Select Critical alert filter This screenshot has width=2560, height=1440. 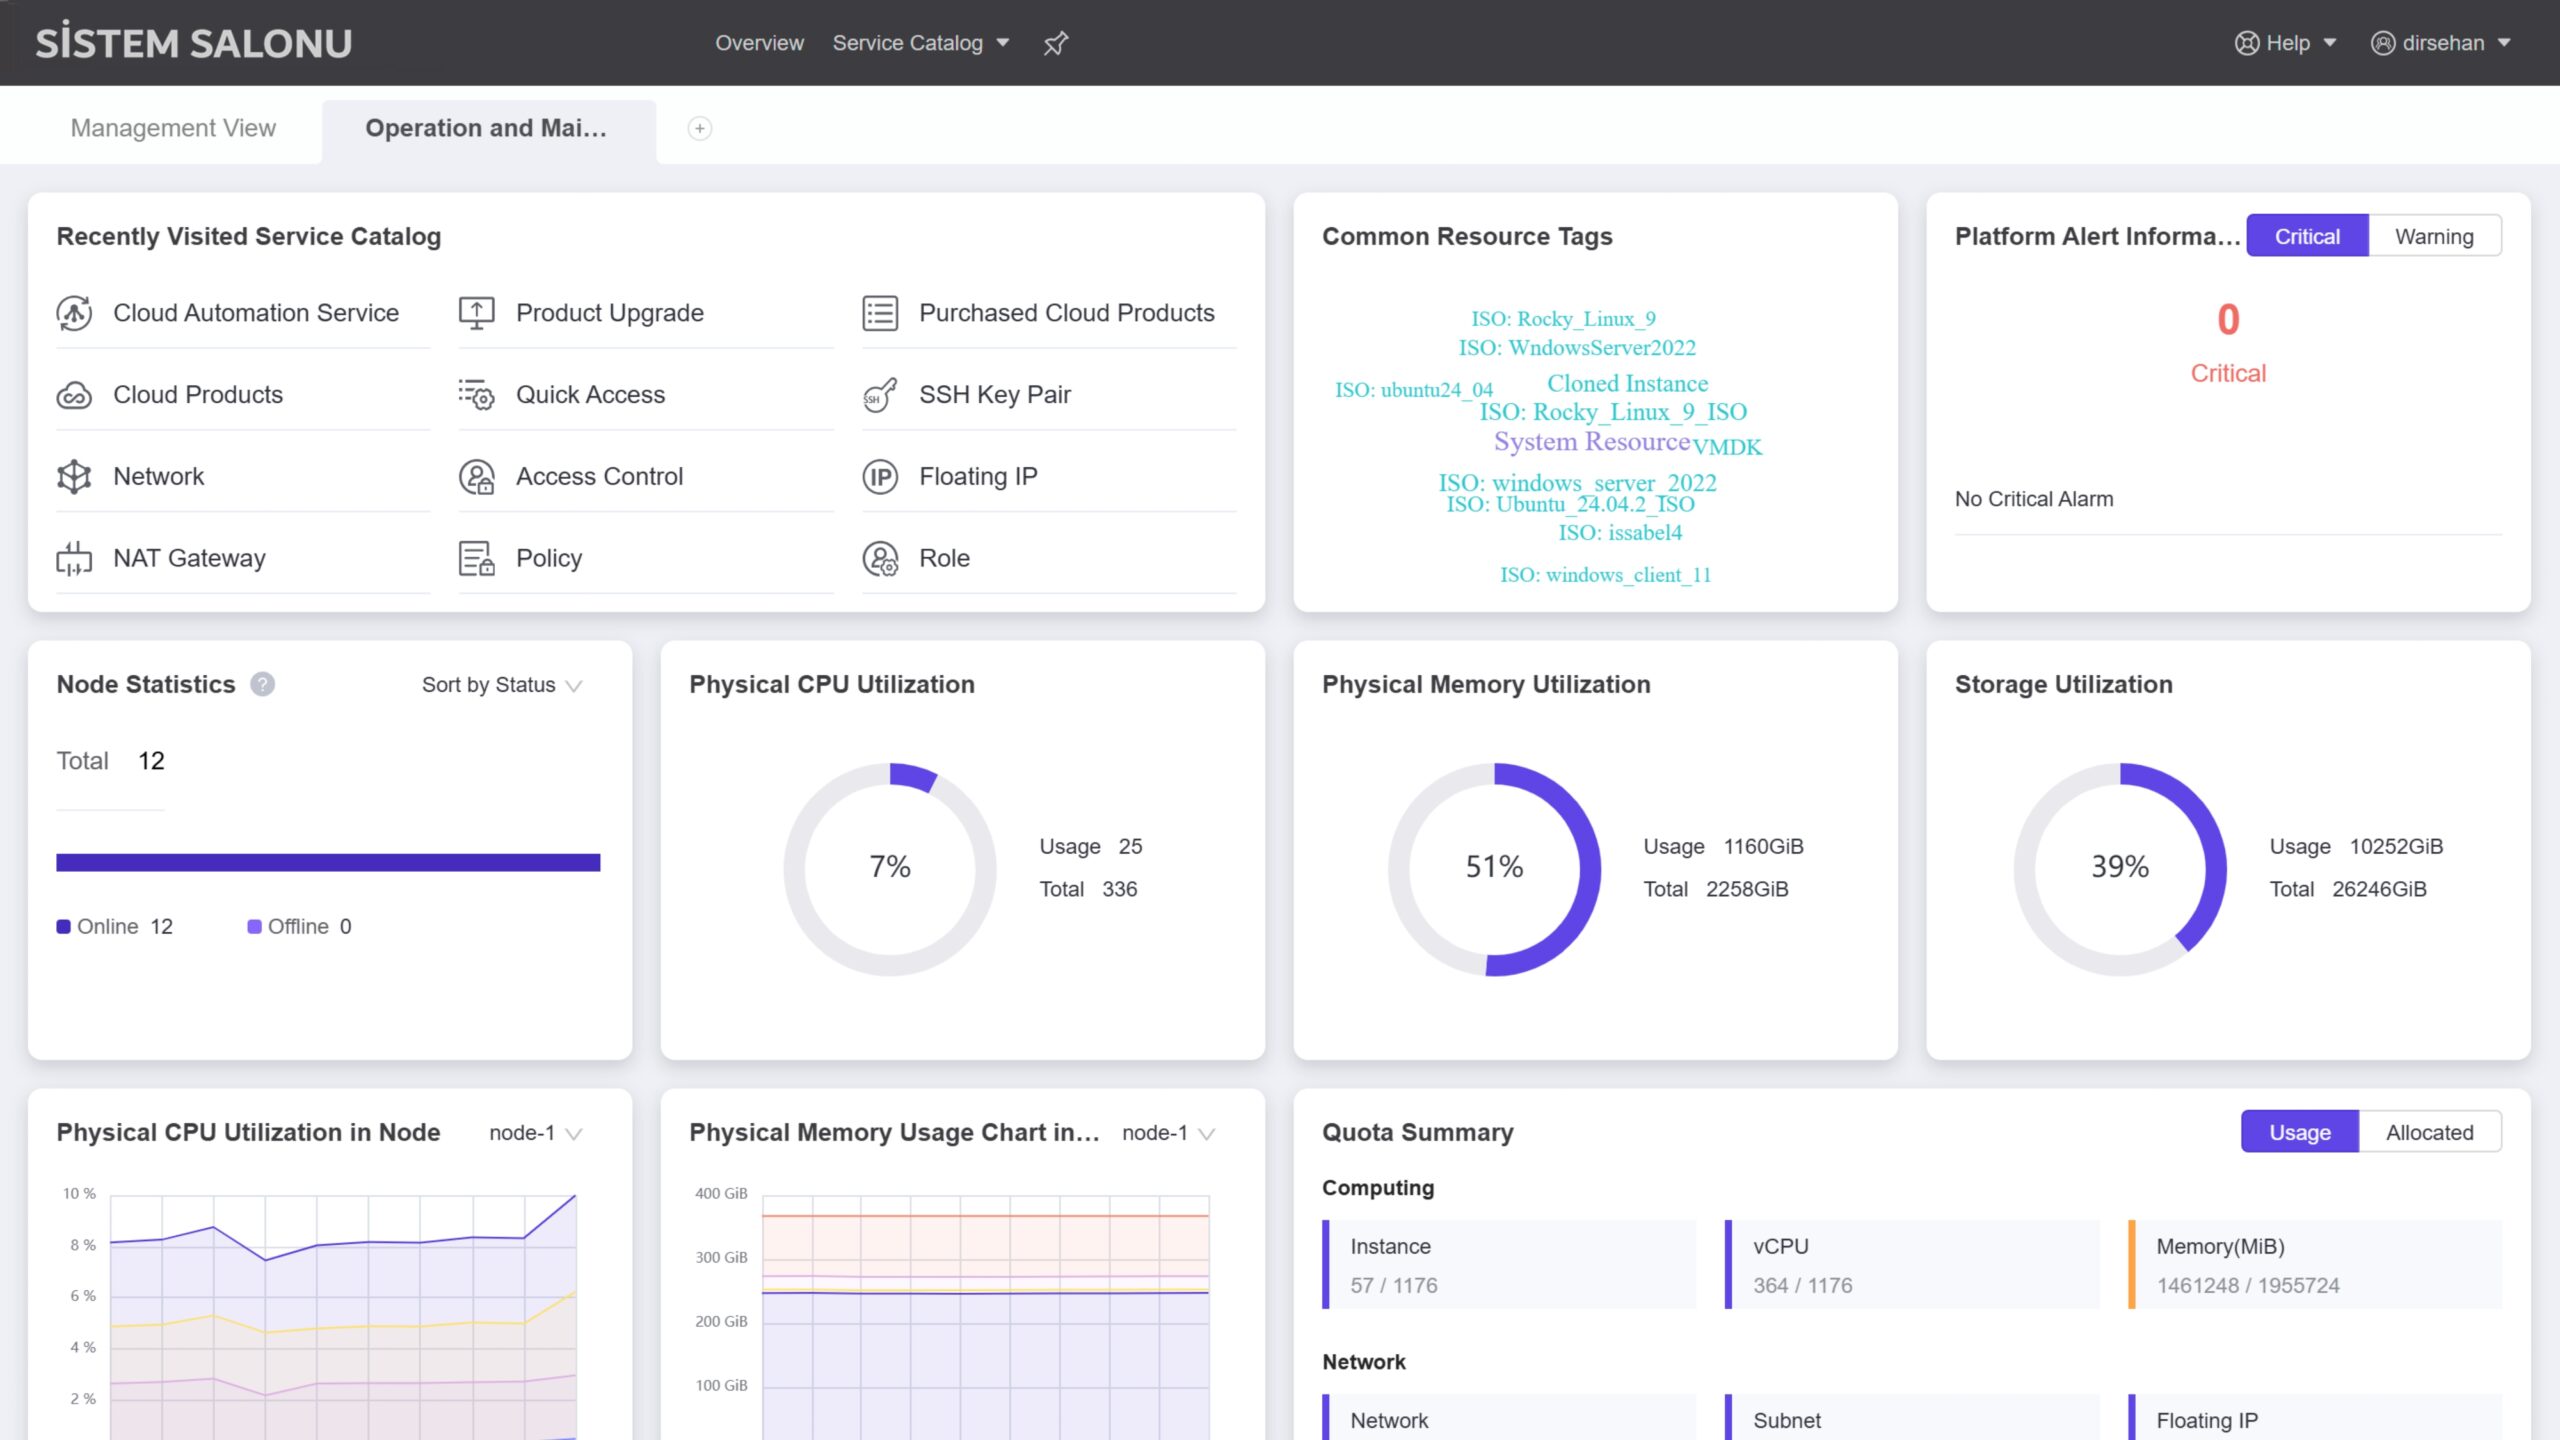[x=2306, y=236]
